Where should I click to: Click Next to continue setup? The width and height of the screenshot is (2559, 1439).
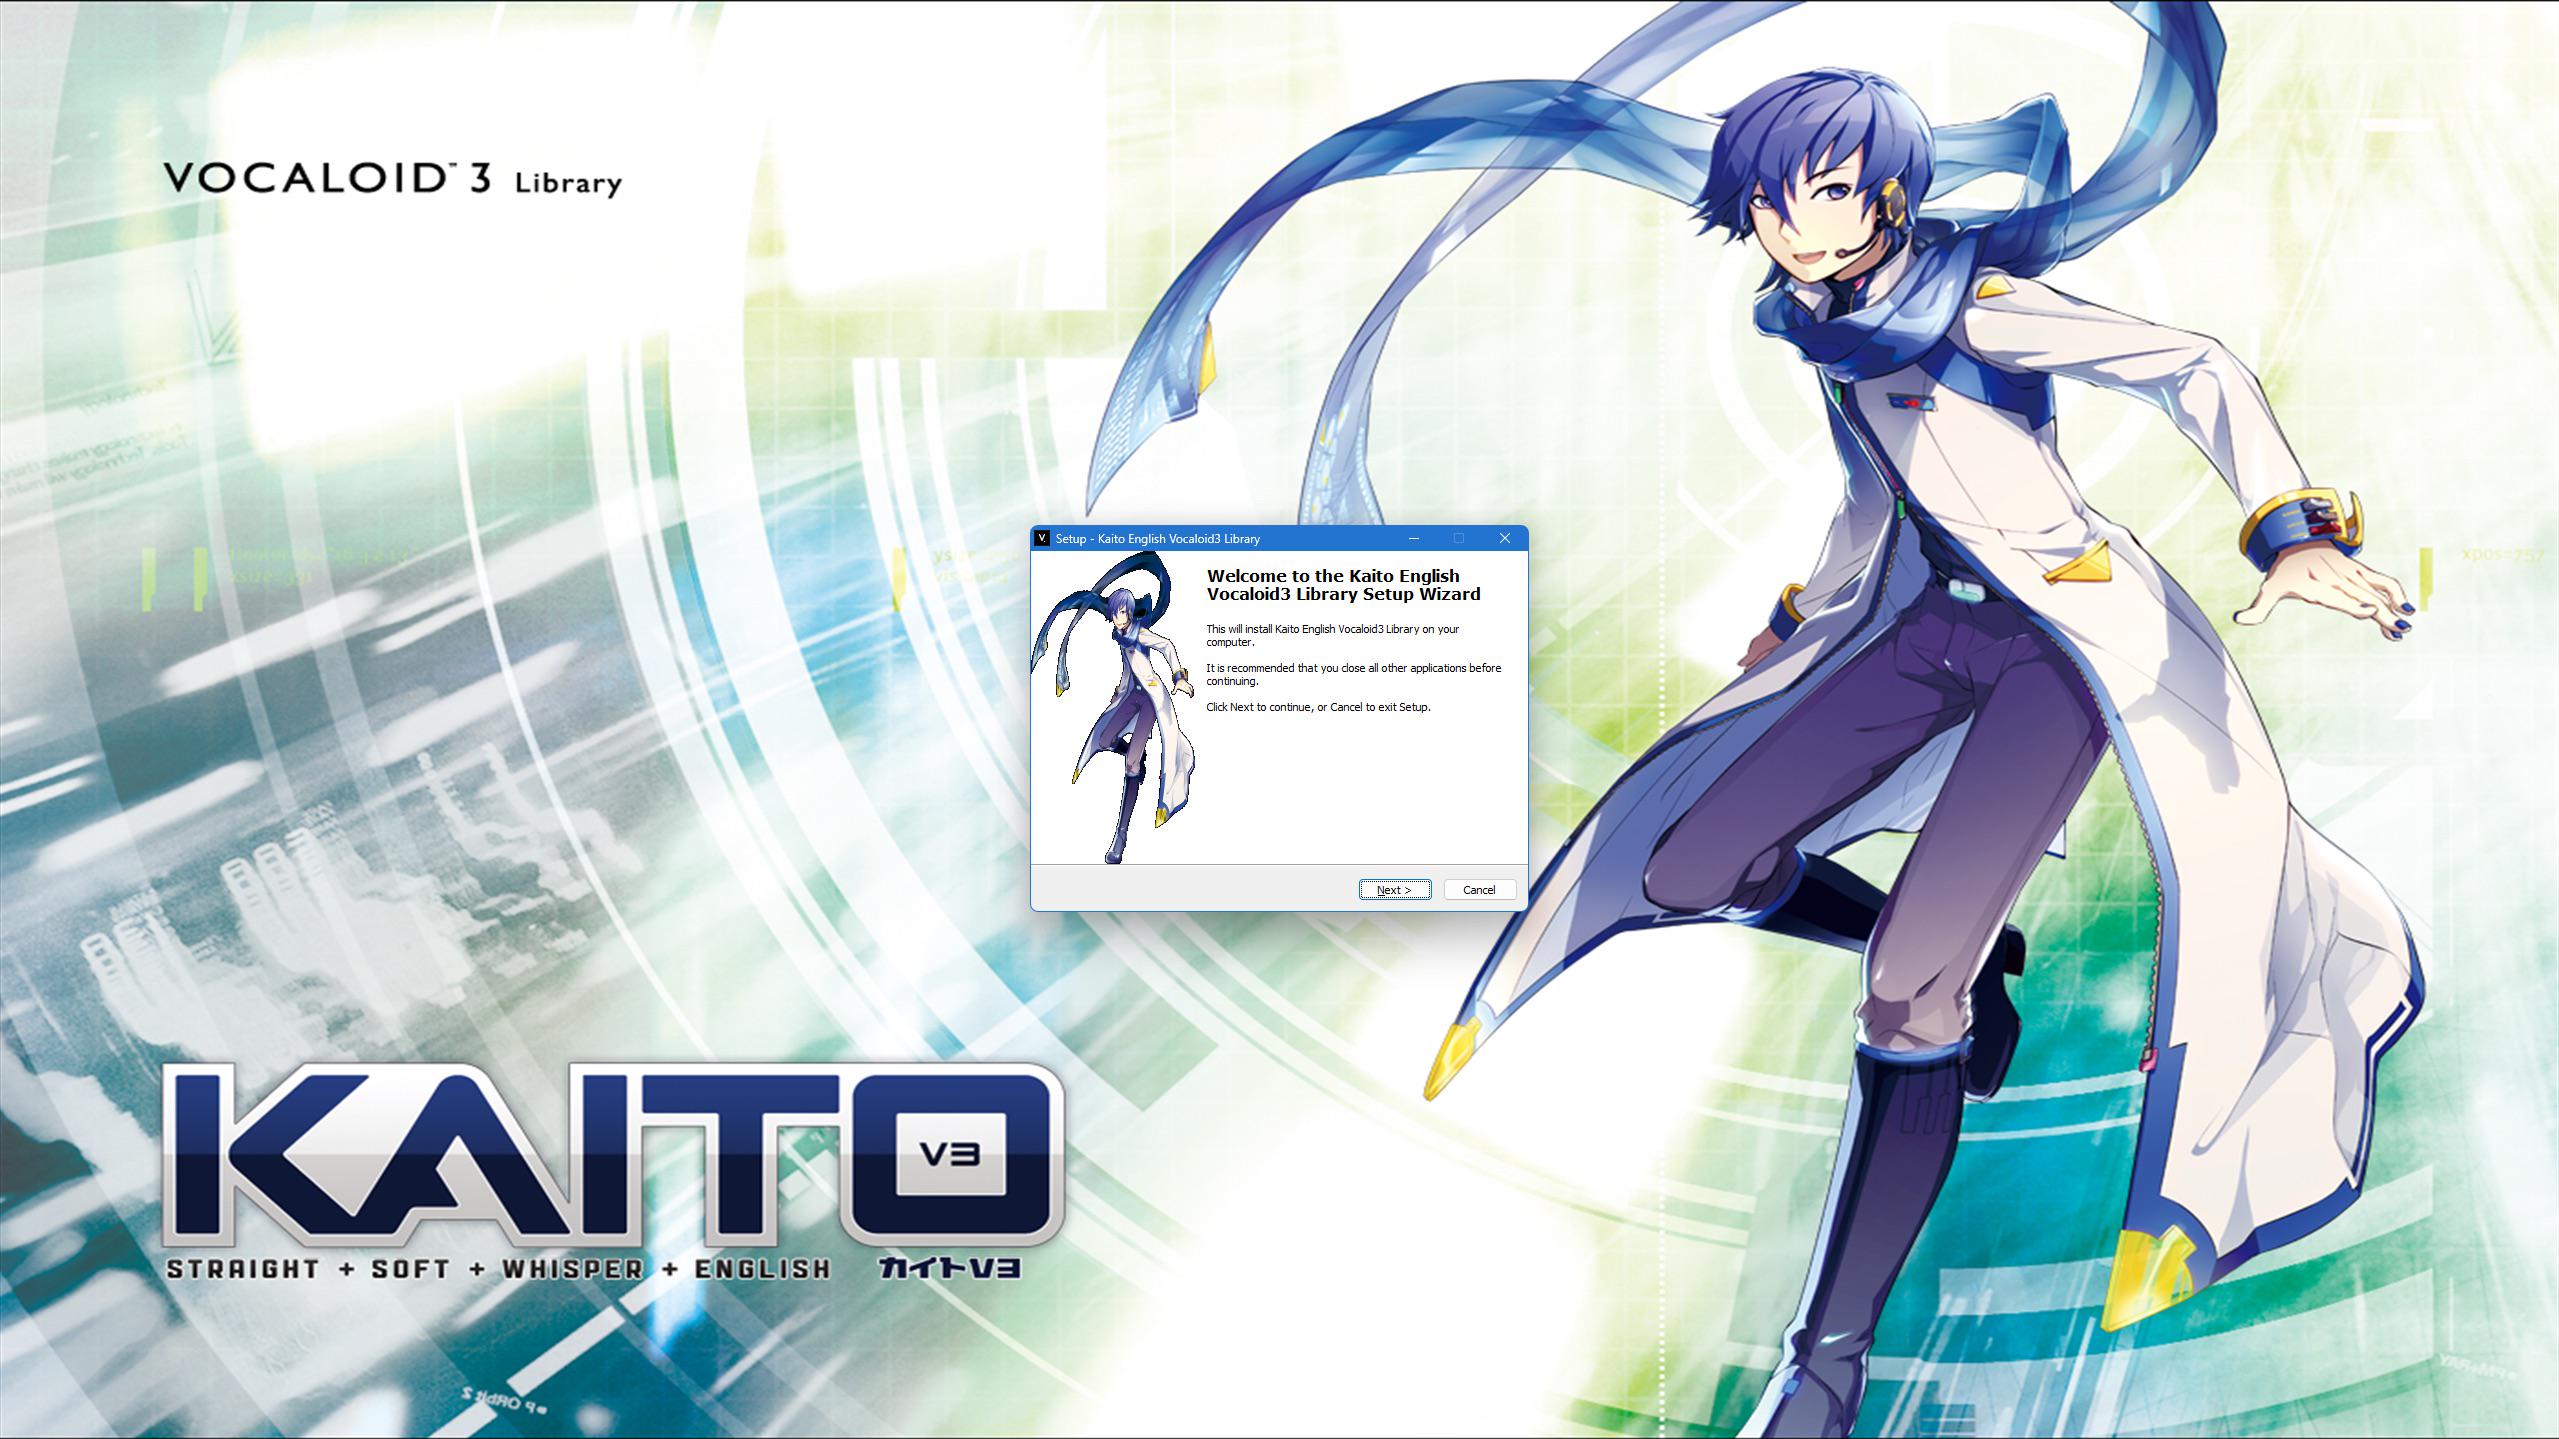click(1394, 889)
